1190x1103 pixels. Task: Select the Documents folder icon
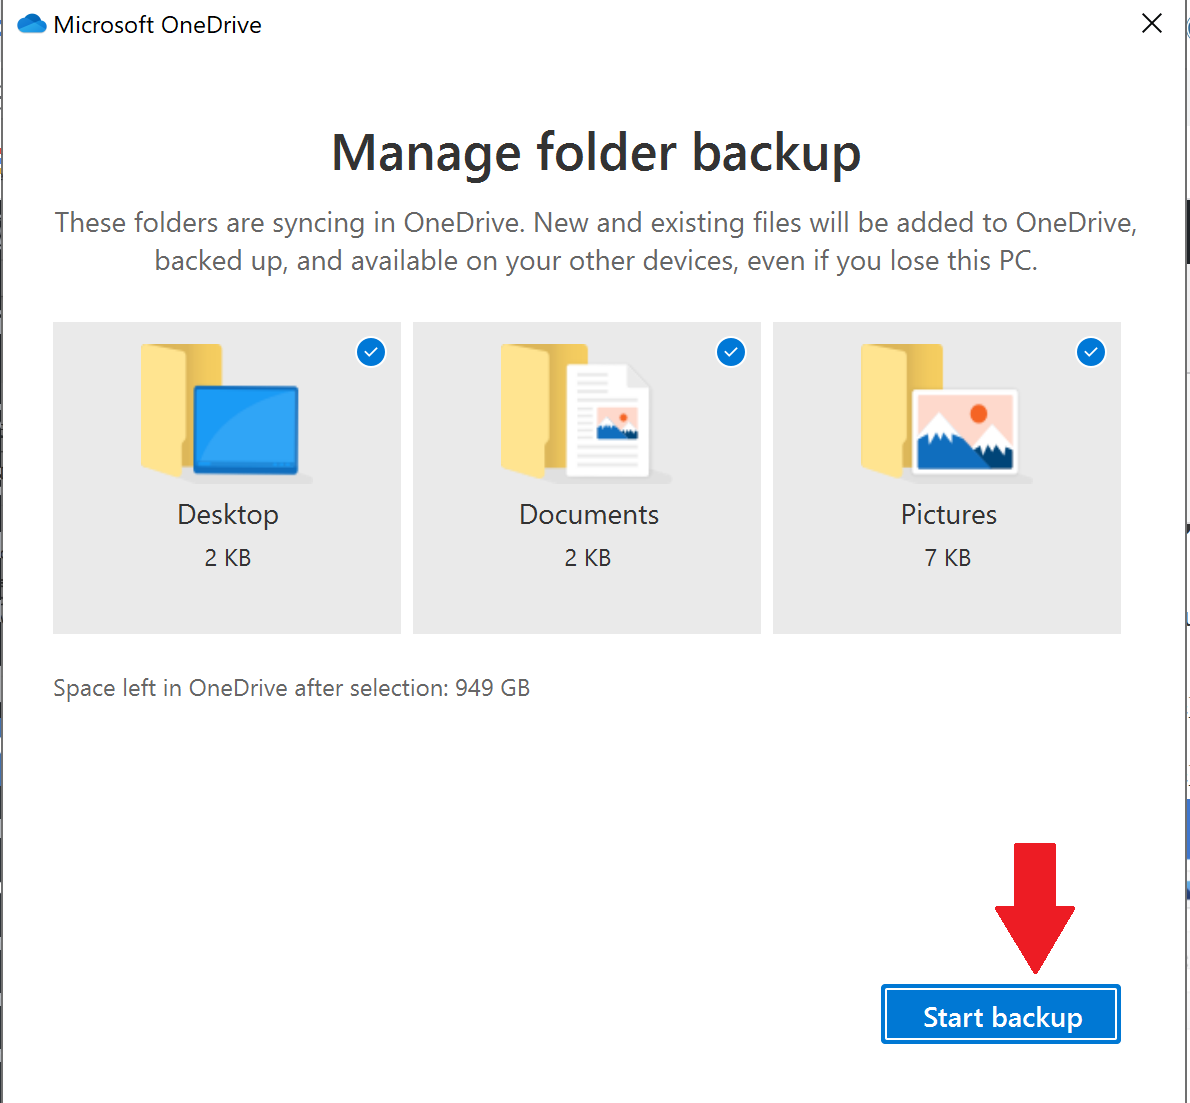pos(585,412)
